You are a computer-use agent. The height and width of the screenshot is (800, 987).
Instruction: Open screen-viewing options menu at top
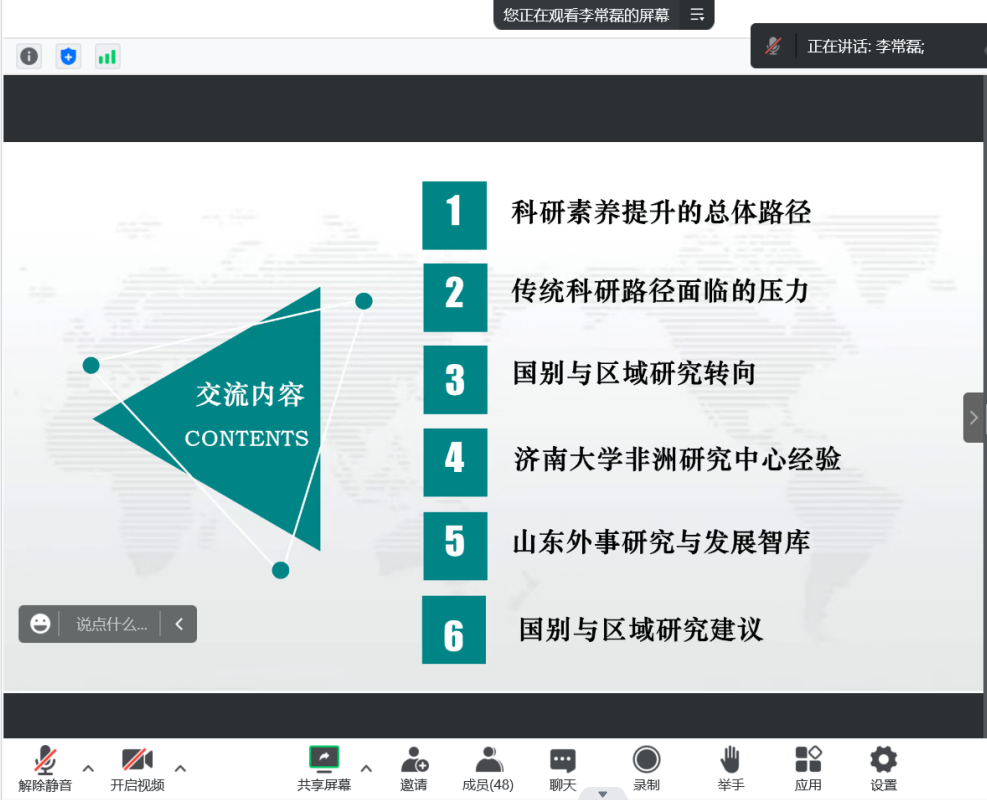[x=697, y=15]
